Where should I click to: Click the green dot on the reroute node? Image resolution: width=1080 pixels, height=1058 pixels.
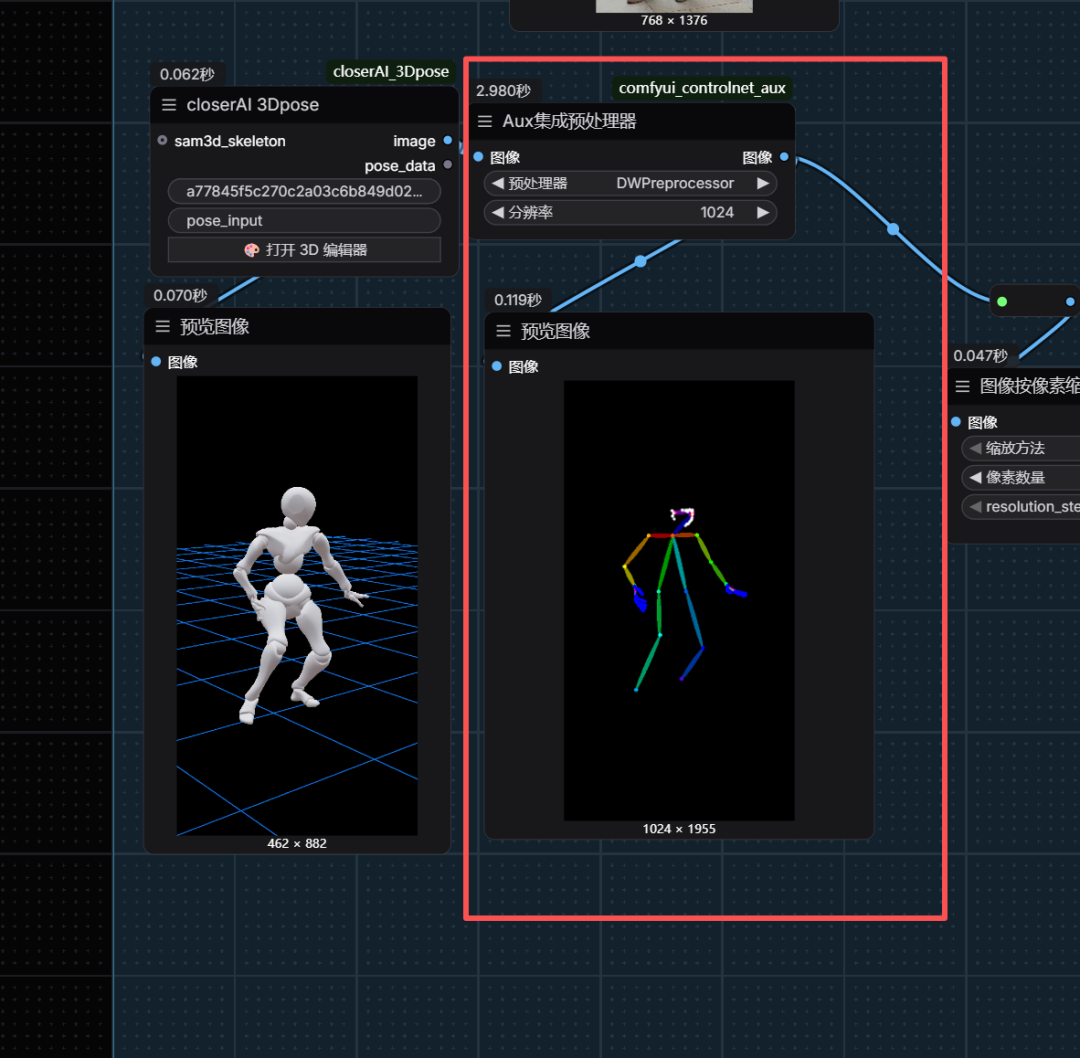[x=1002, y=301]
